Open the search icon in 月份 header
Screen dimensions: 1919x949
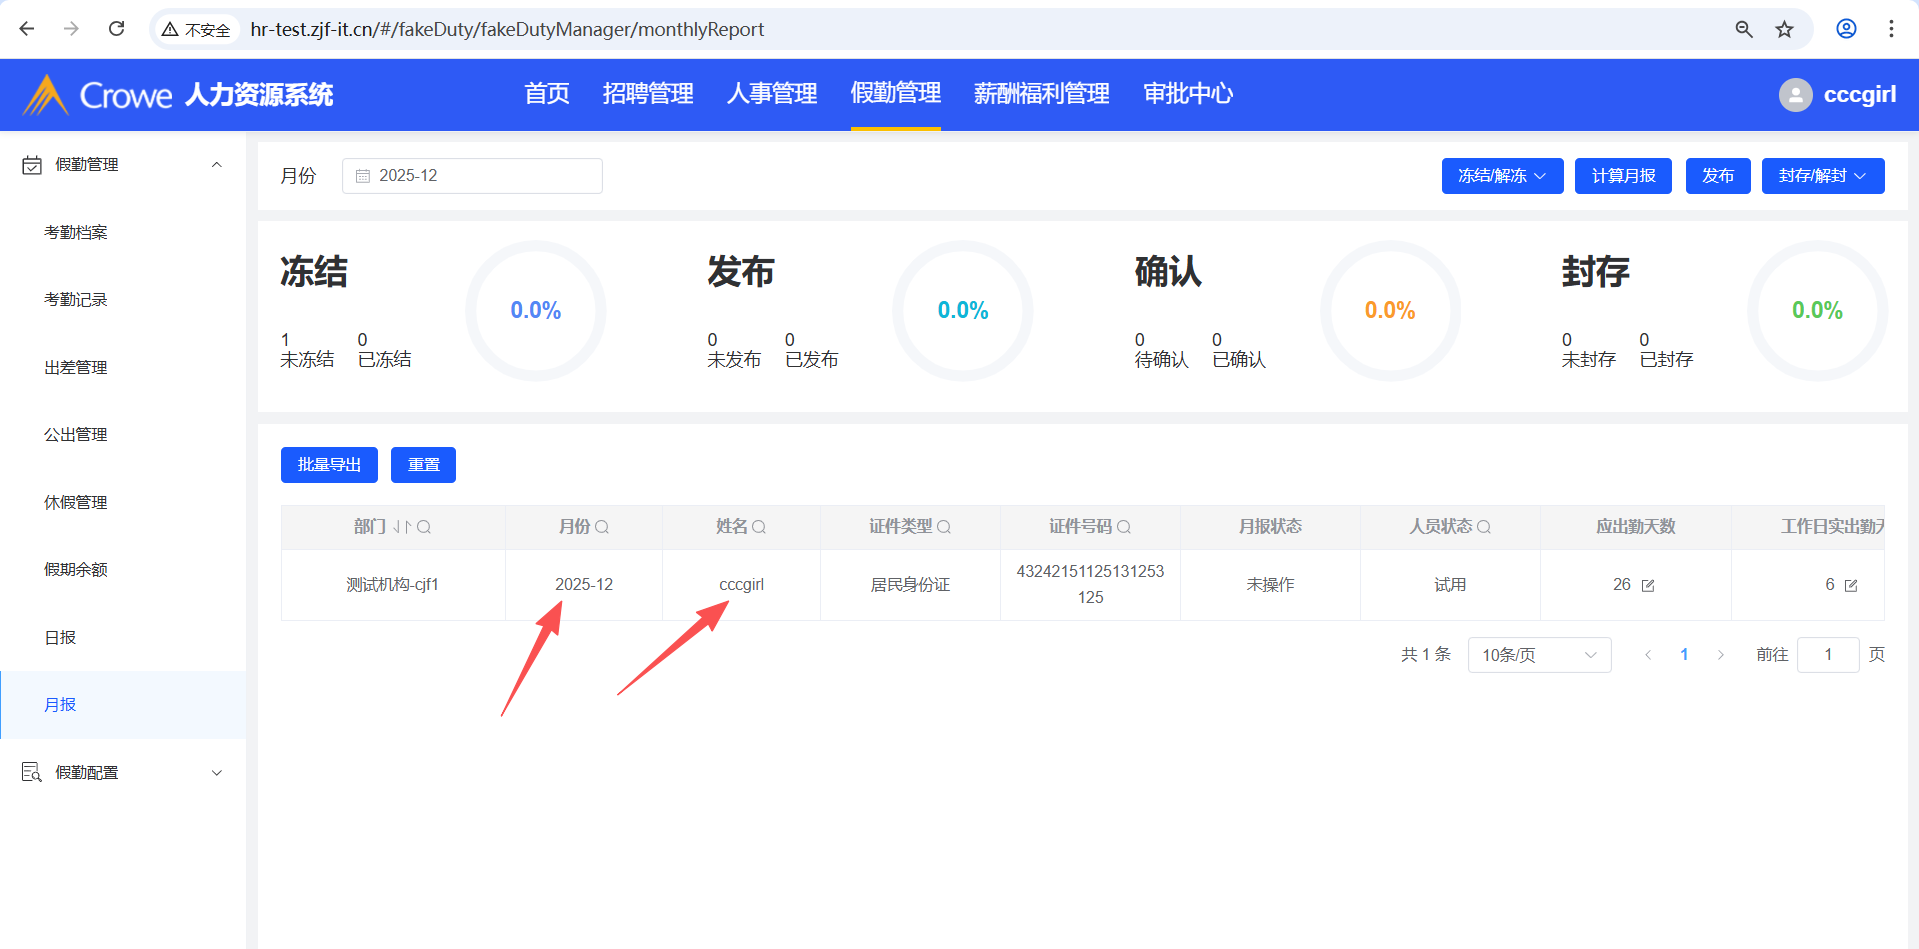[602, 527]
